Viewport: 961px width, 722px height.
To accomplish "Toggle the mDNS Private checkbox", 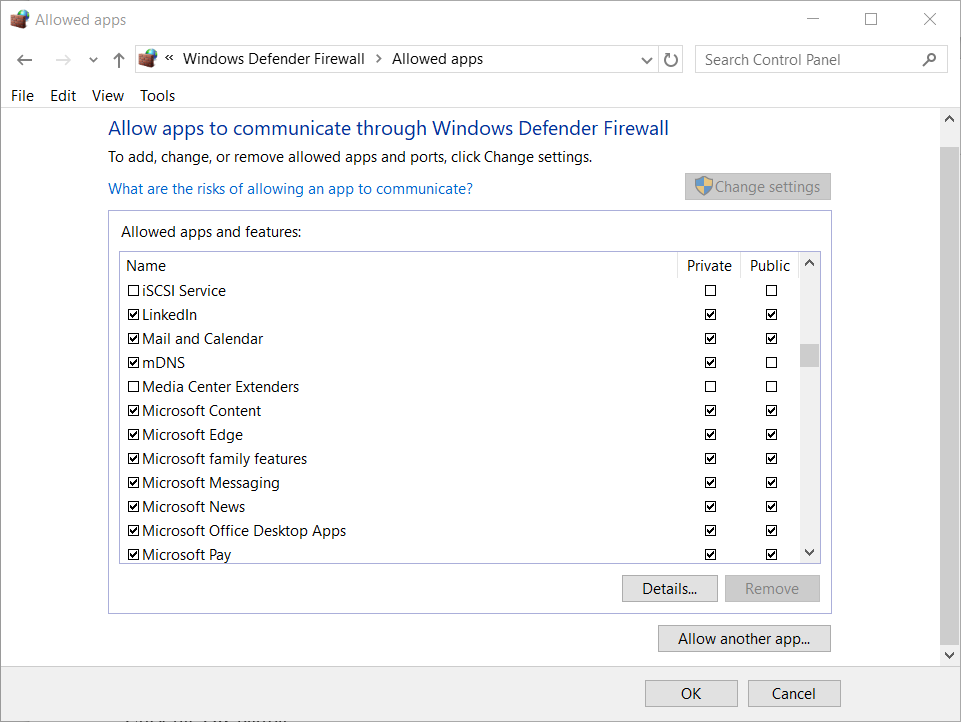I will [710, 363].
